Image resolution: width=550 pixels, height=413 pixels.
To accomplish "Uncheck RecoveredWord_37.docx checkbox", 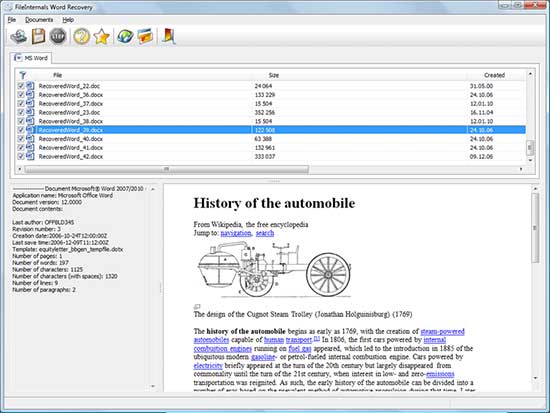I will (x=21, y=104).
